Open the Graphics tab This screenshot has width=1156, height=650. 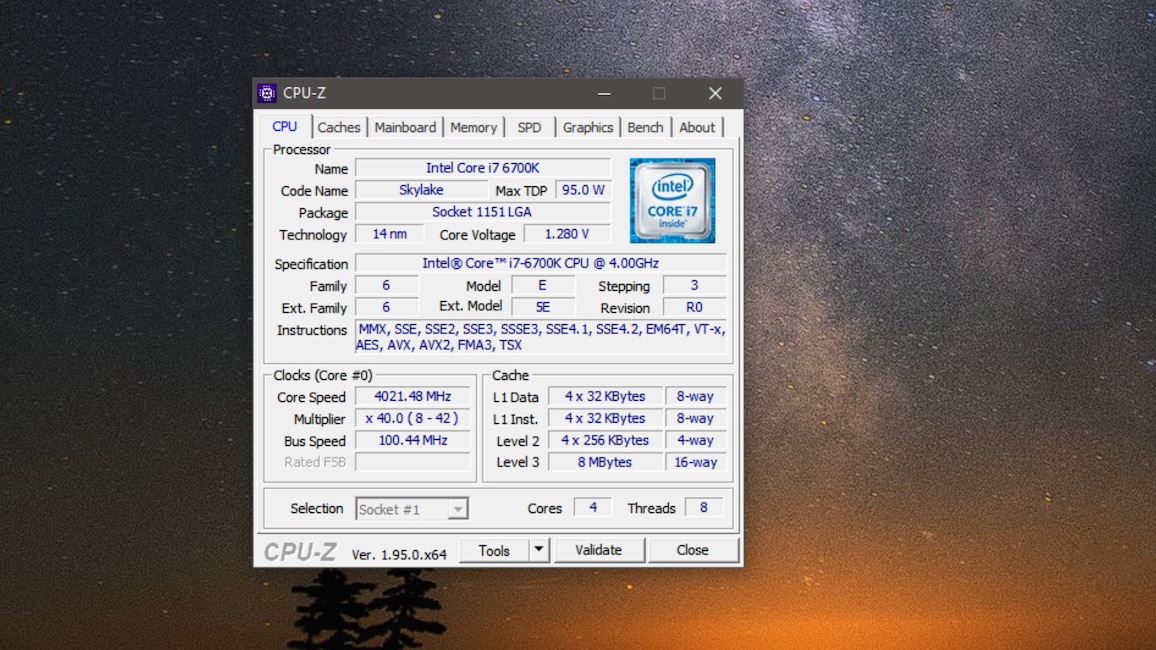[x=588, y=127]
